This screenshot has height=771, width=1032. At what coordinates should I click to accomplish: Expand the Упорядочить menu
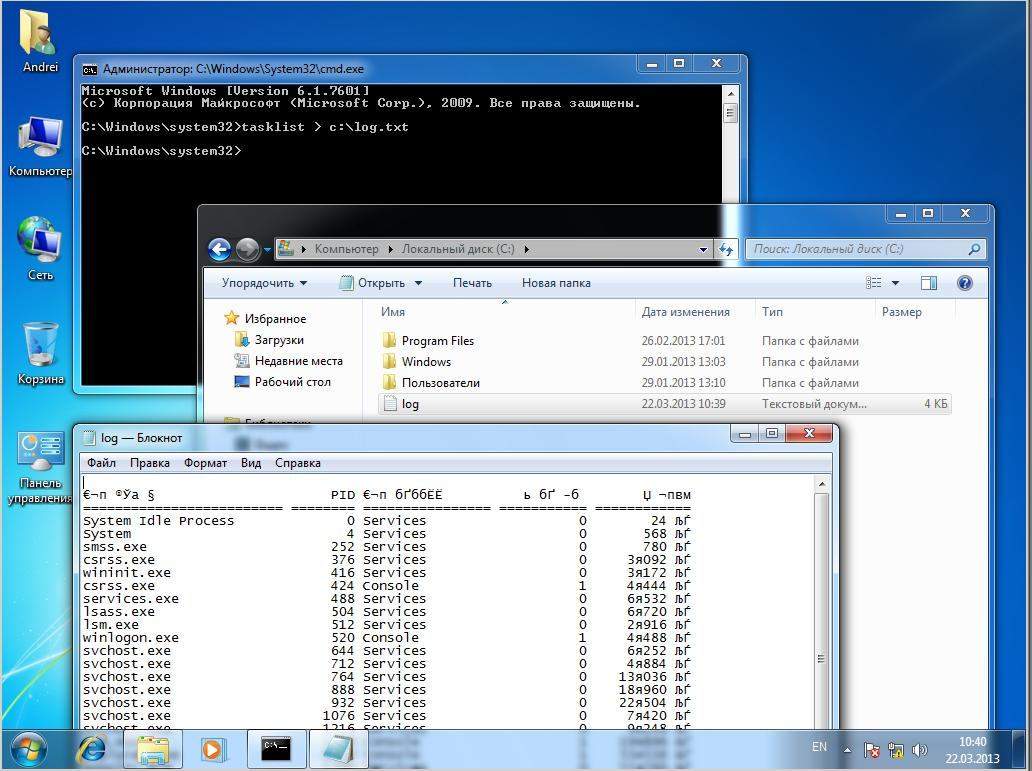coord(265,283)
